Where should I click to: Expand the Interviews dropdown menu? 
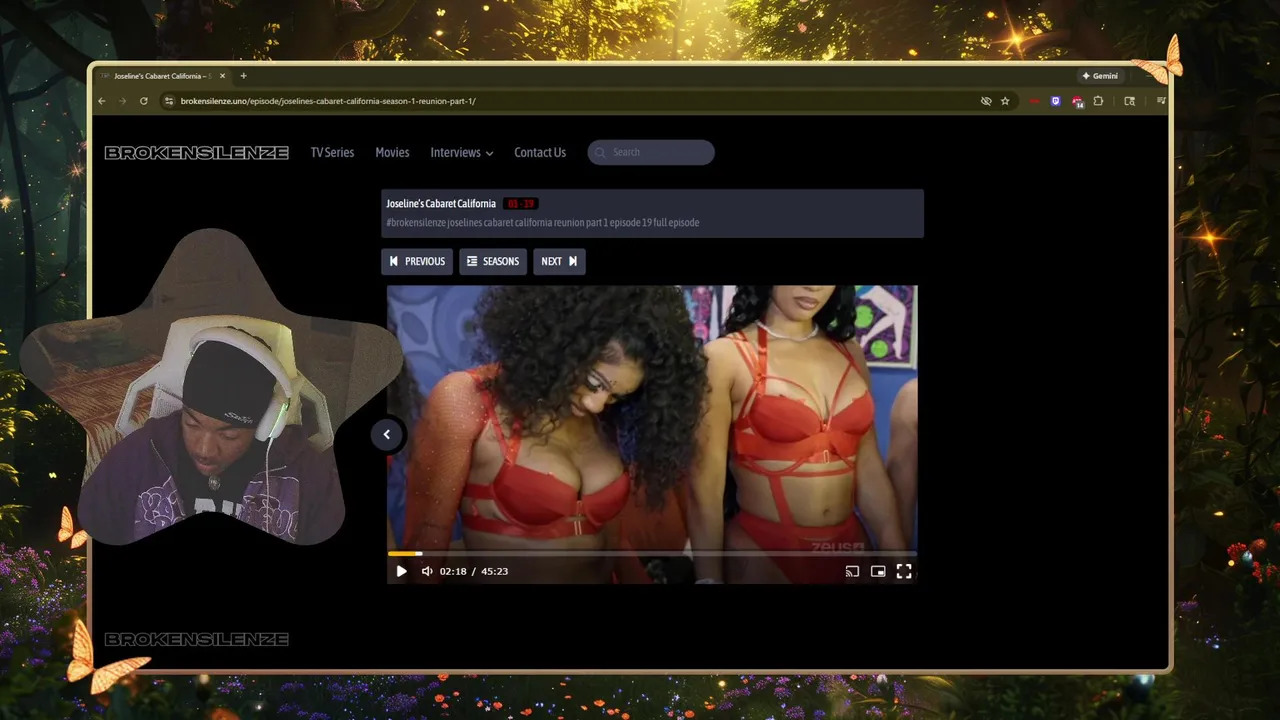tap(462, 152)
